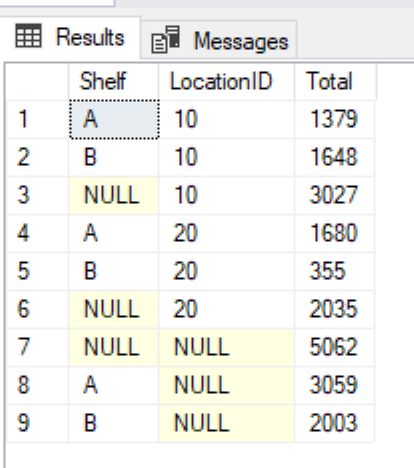414x468 pixels.
Task: Open the Messages tab
Action: point(219,40)
